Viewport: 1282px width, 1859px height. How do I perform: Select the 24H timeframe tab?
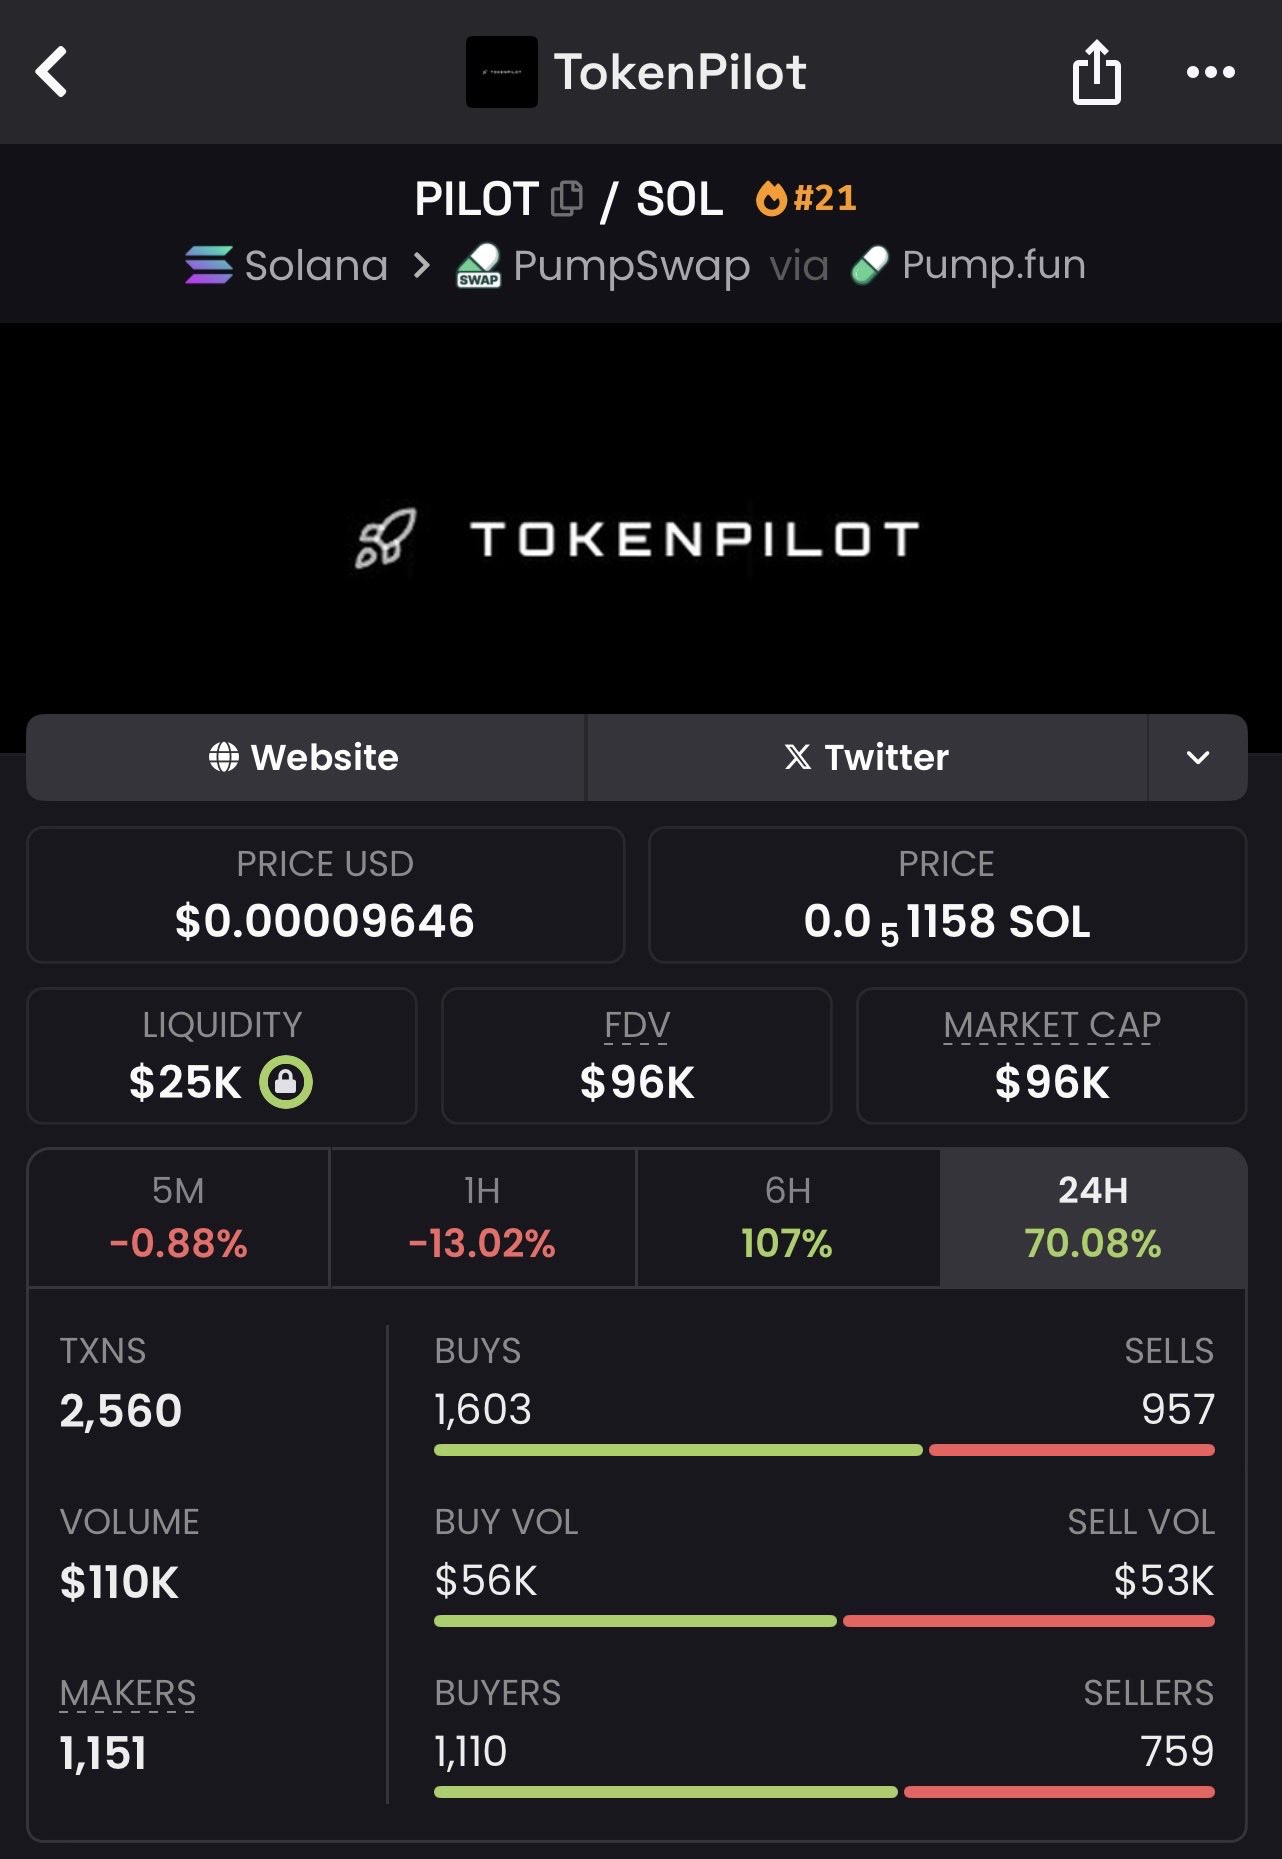tap(1092, 1217)
